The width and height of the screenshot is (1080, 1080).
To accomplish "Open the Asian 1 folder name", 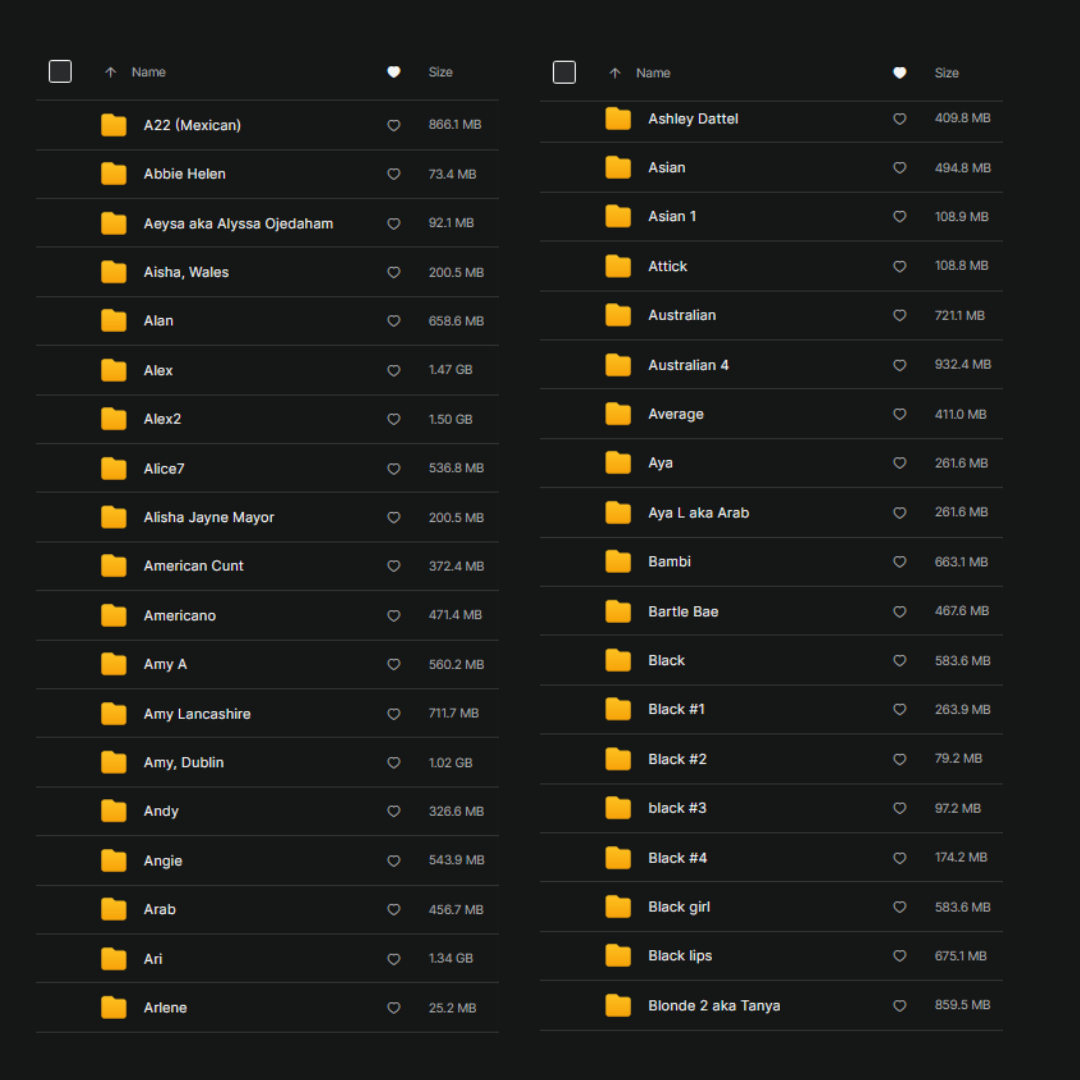I will [x=672, y=216].
